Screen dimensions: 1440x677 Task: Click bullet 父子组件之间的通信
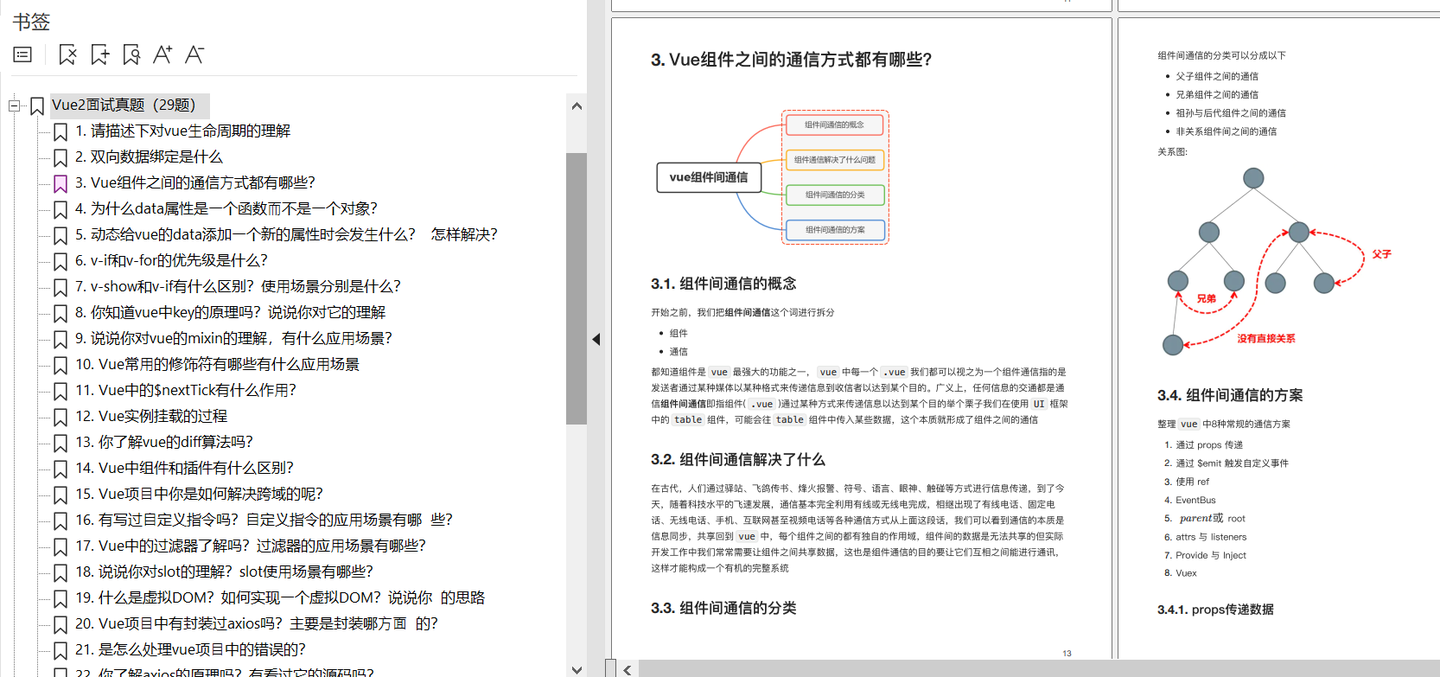pyautogui.click(x=1216, y=76)
